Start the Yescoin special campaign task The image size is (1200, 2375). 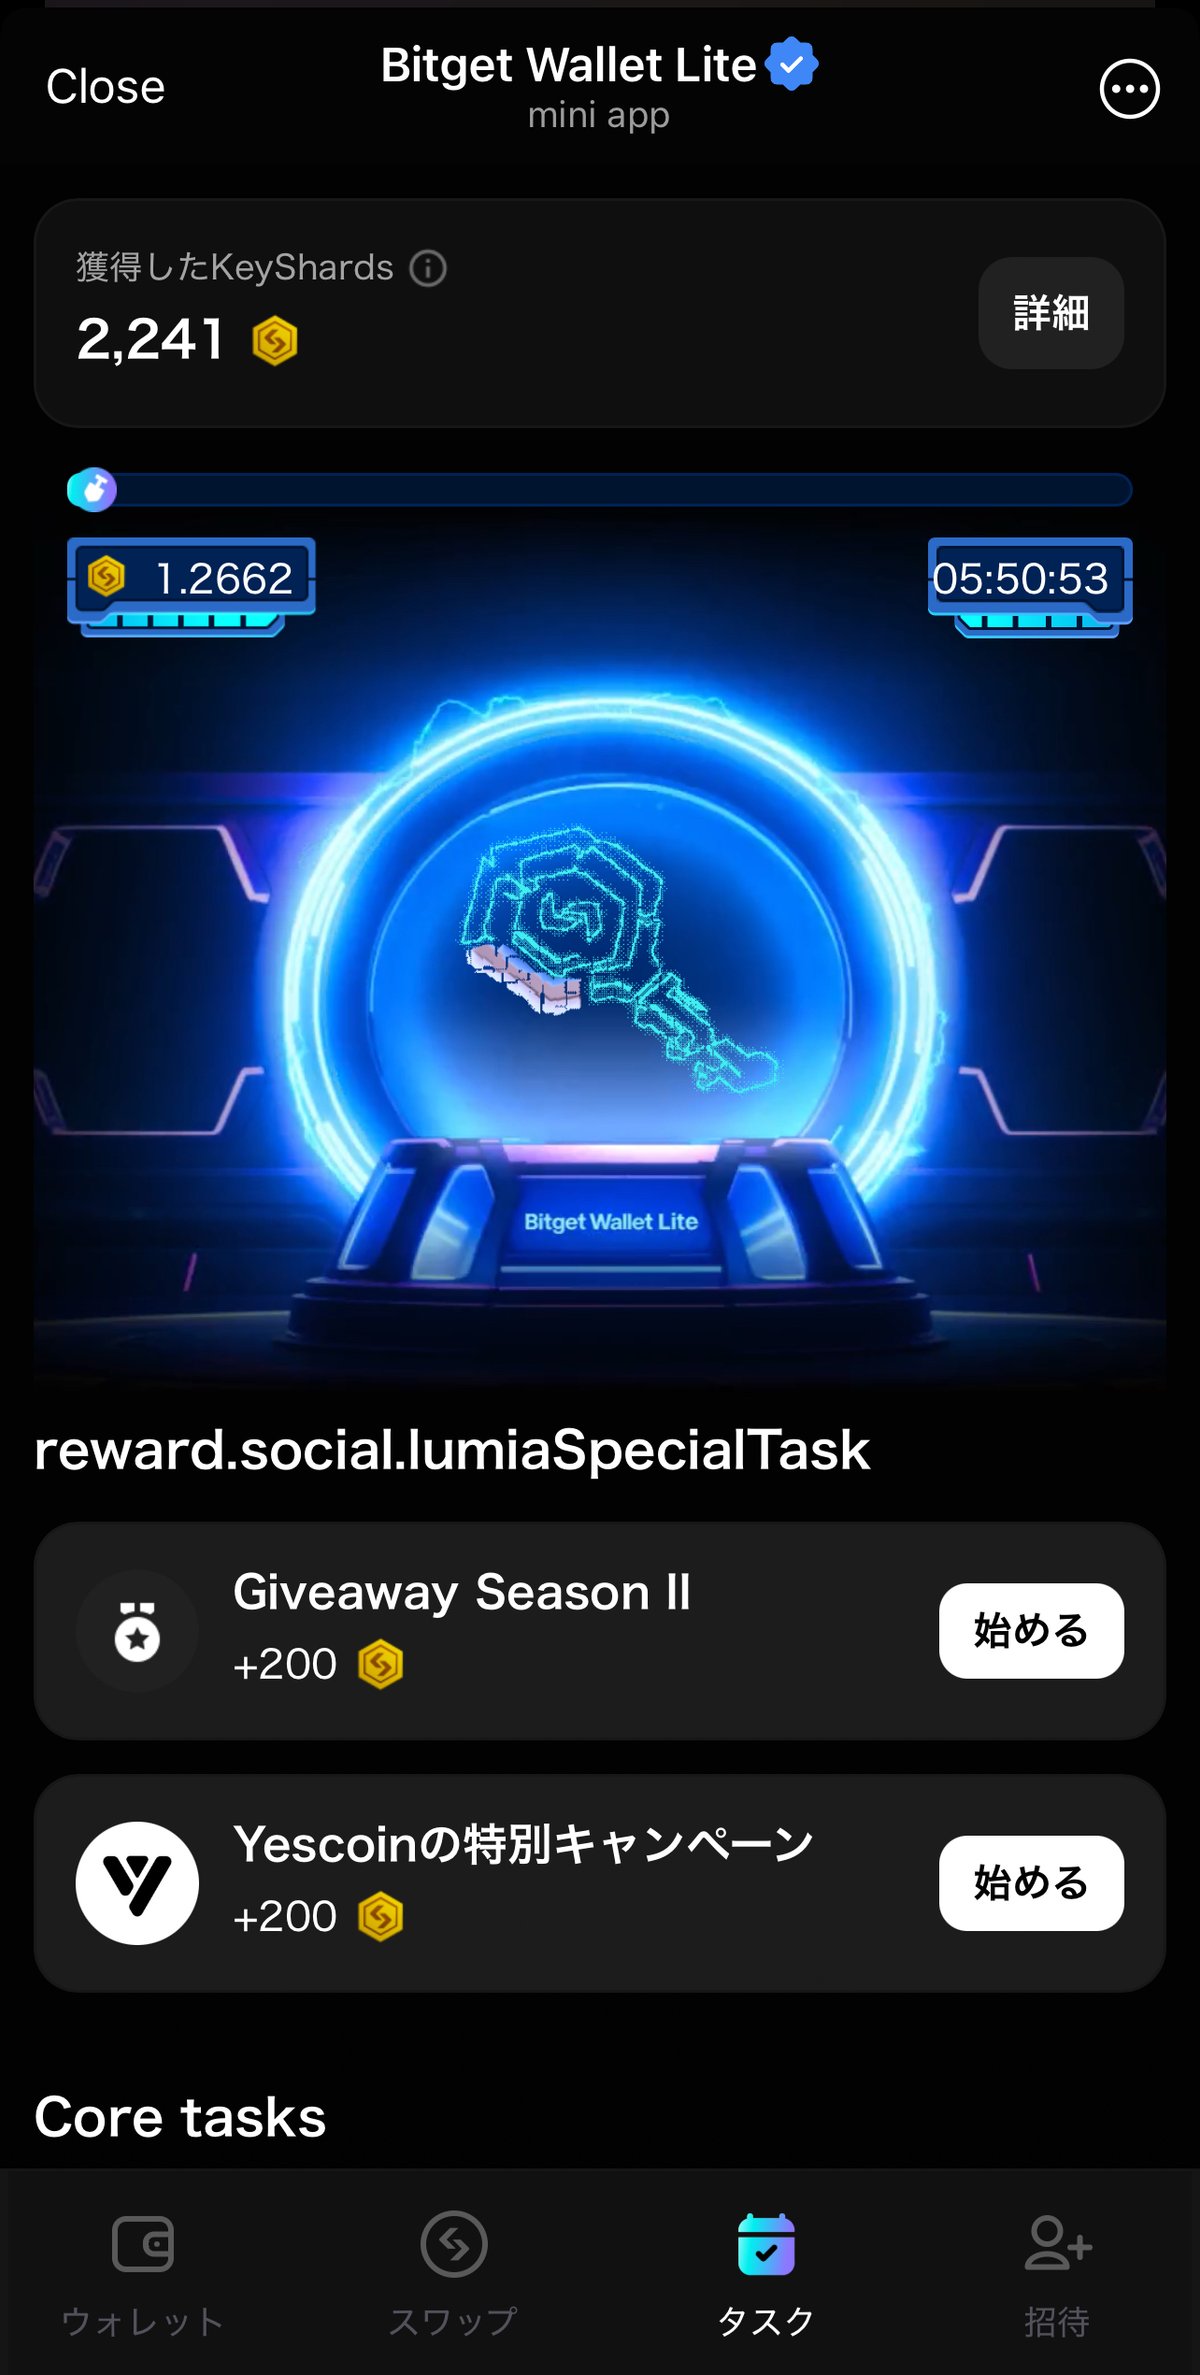1031,1883
